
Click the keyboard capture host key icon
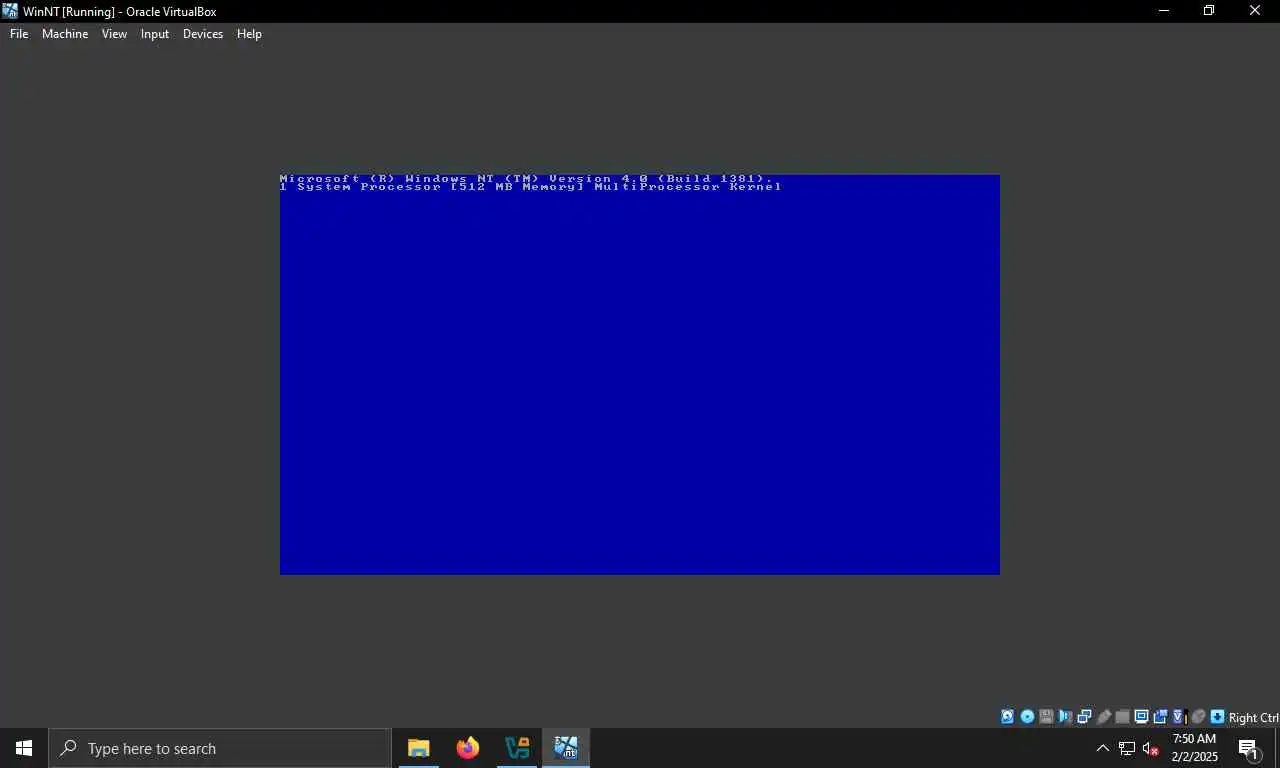1218,717
